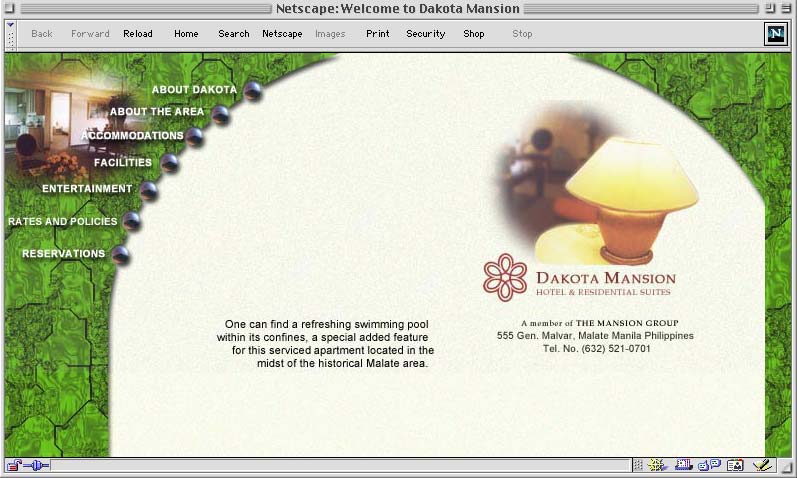Click the Images toolbar button
This screenshot has height=478, width=797.
click(x=330, y=34)
